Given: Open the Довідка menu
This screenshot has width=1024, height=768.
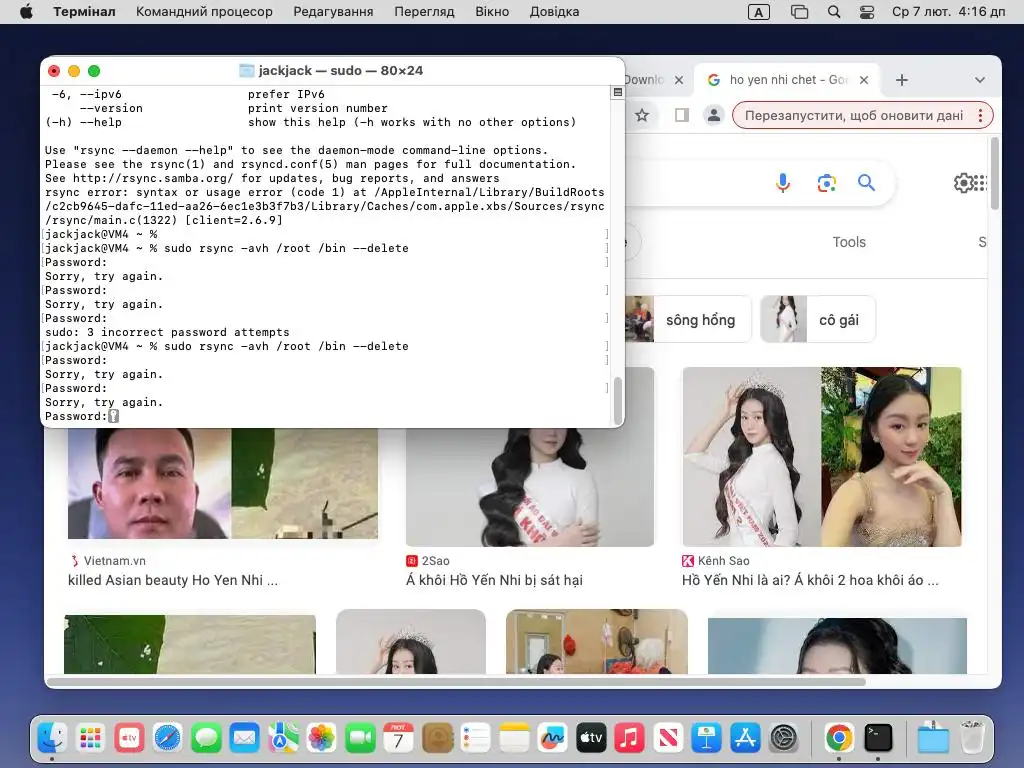Looking at the screenshot, I should click(554, 12).
